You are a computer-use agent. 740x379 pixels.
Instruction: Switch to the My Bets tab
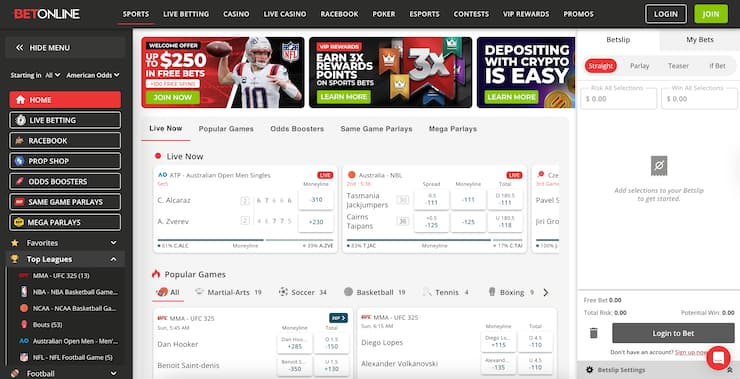(700, 40)
